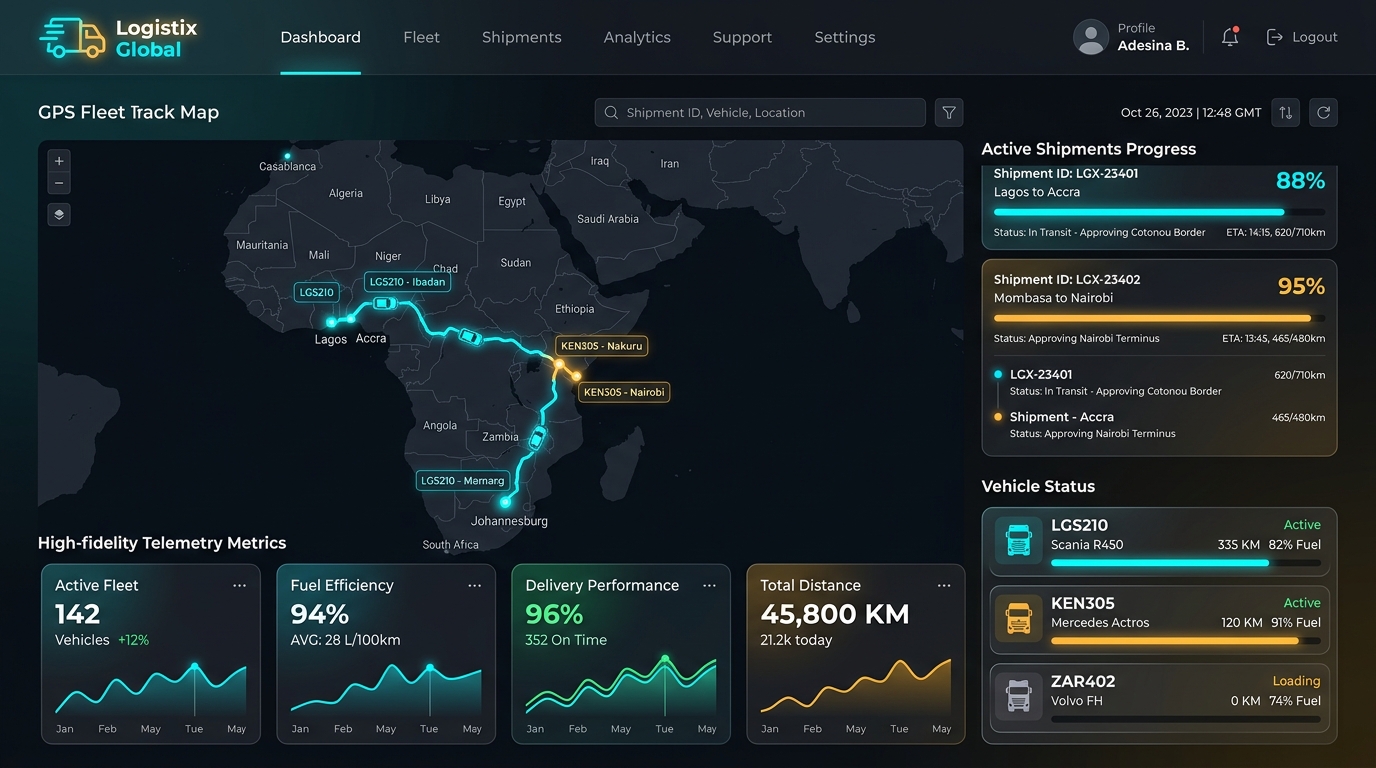
Task: Click the Logout button
Action: [x=1302, y=37]
